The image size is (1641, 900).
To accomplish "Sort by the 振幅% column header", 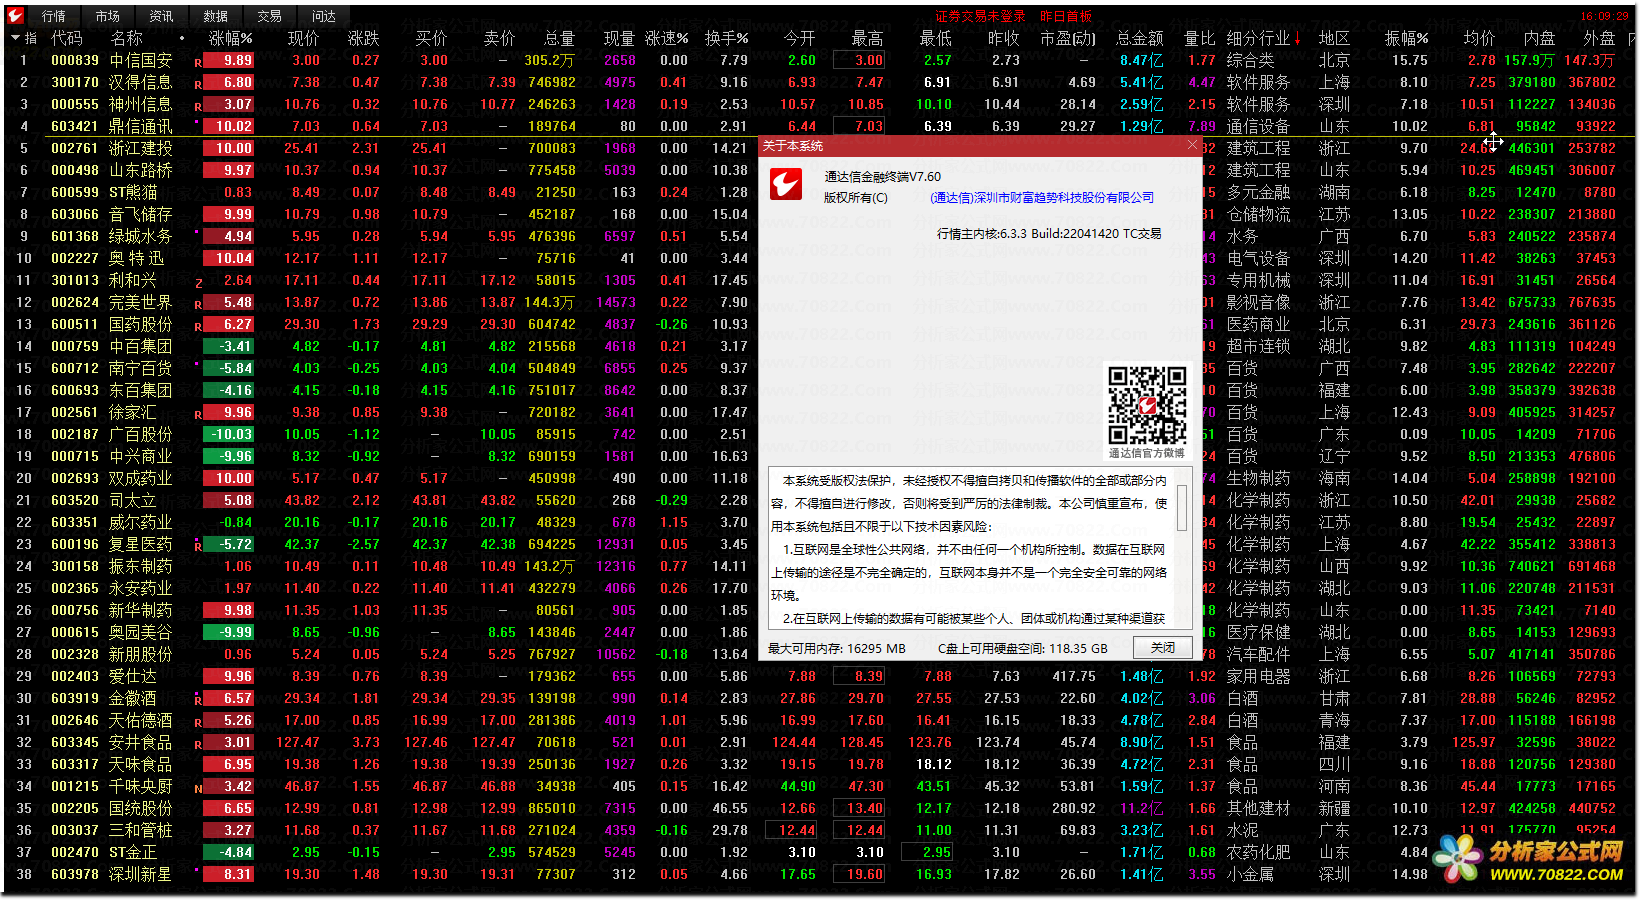I will (x=1406, y=39).
